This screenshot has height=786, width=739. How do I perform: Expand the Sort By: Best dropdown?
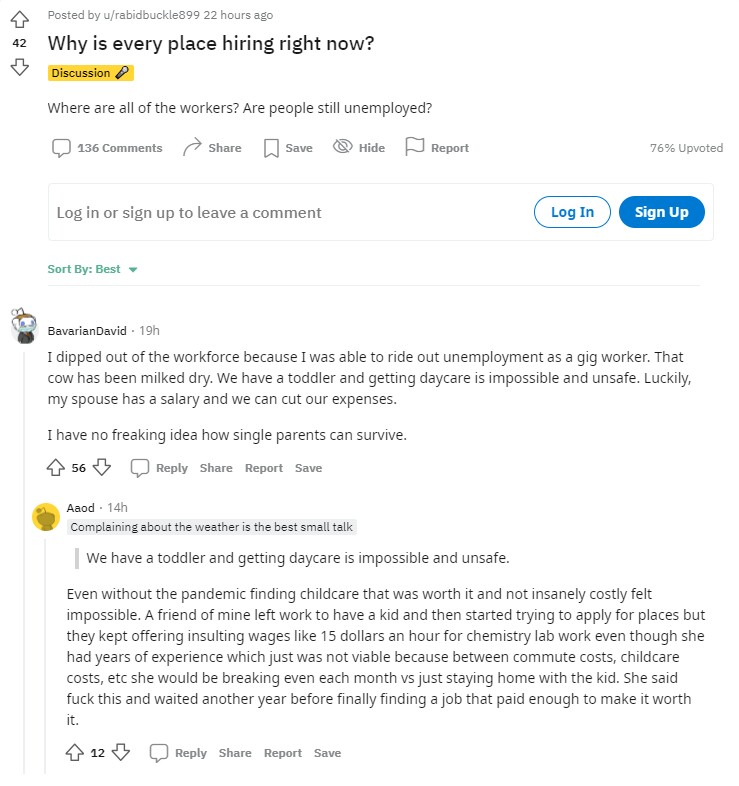click(92, 269)
